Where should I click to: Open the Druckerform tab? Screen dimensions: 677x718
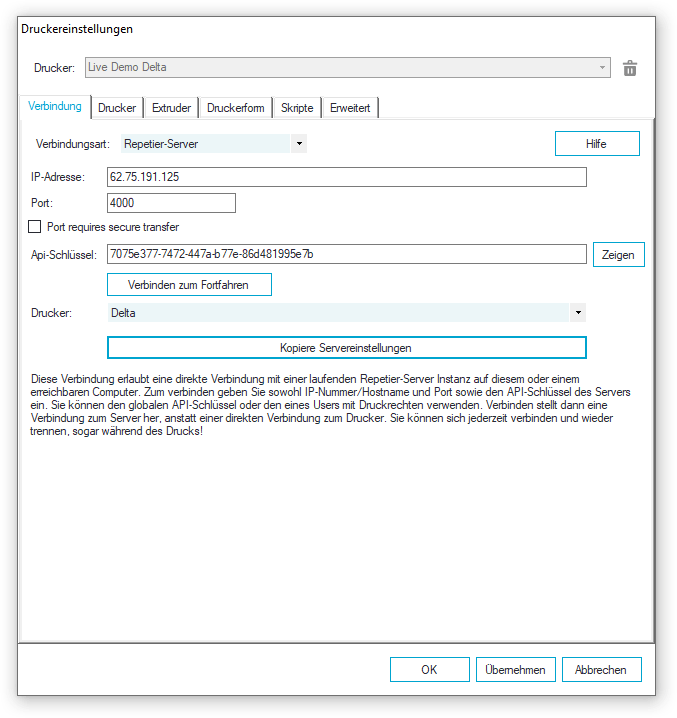pos(236,108)
